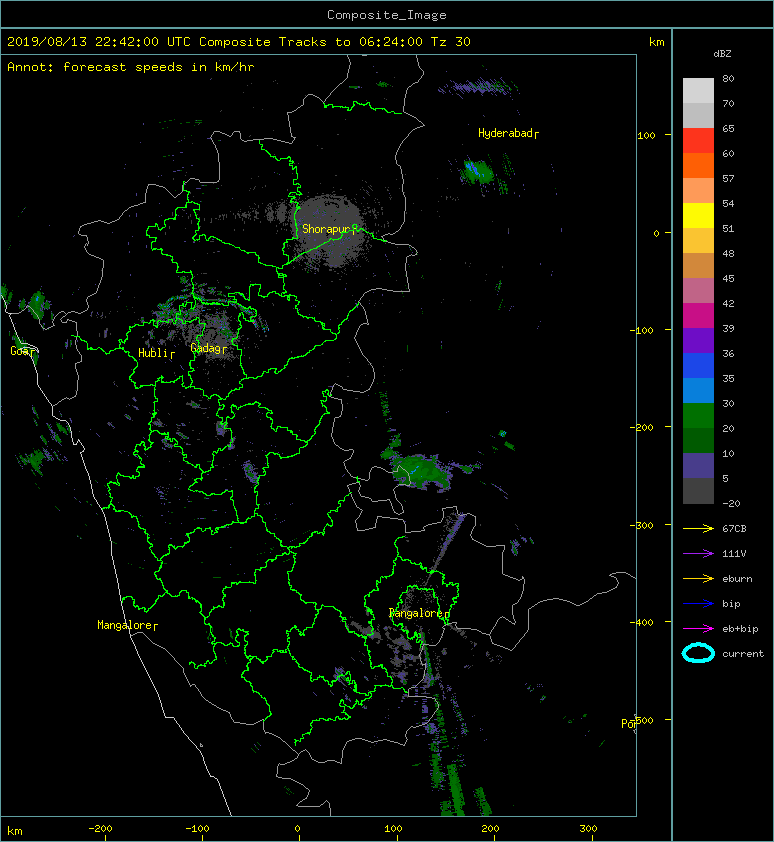Image resolution: width=774 pixels, height=842 pixels.
Task: Select the red 65 dBZ color band
Action: point(698,140)
